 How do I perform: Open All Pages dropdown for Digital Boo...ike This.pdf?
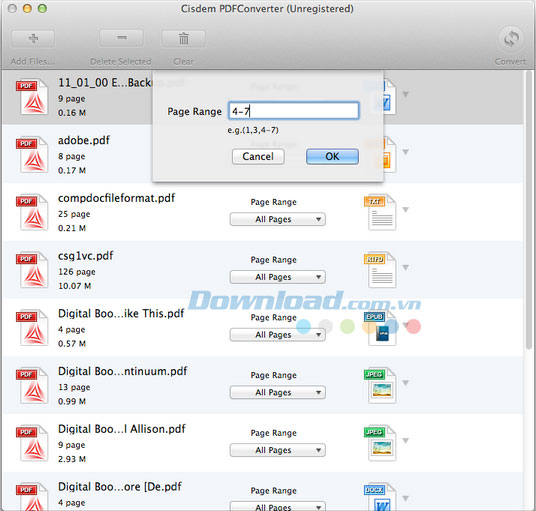click(278, 335)
